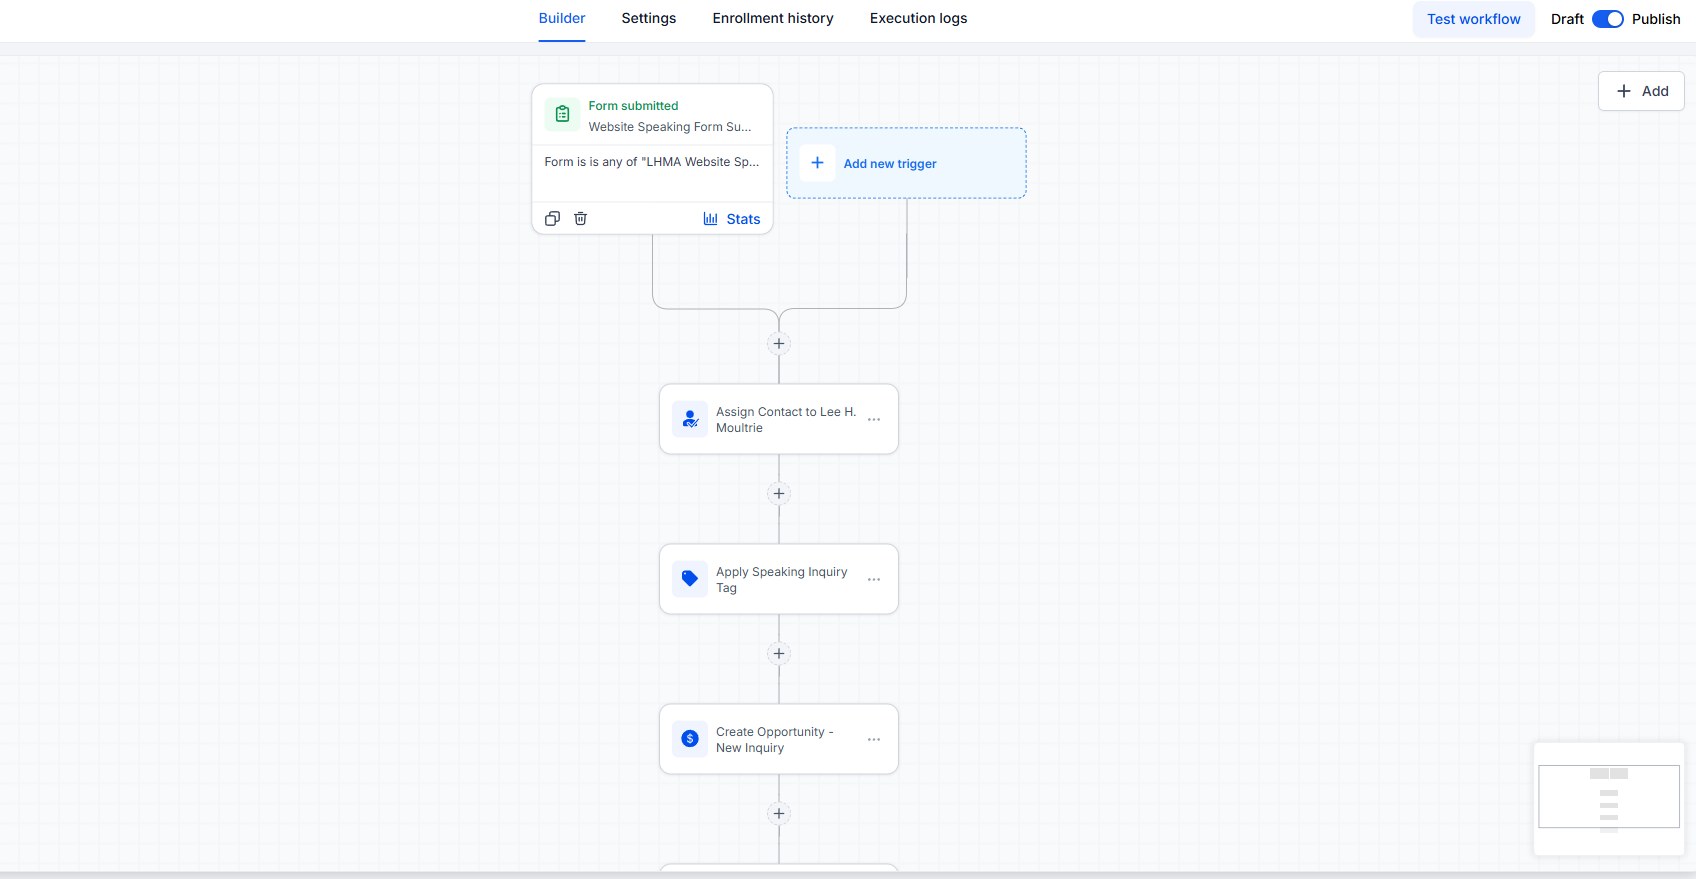Click Add new trigger
This screenshot has width=1696, height=879.
pyautogui.click(x=906, y=163)
